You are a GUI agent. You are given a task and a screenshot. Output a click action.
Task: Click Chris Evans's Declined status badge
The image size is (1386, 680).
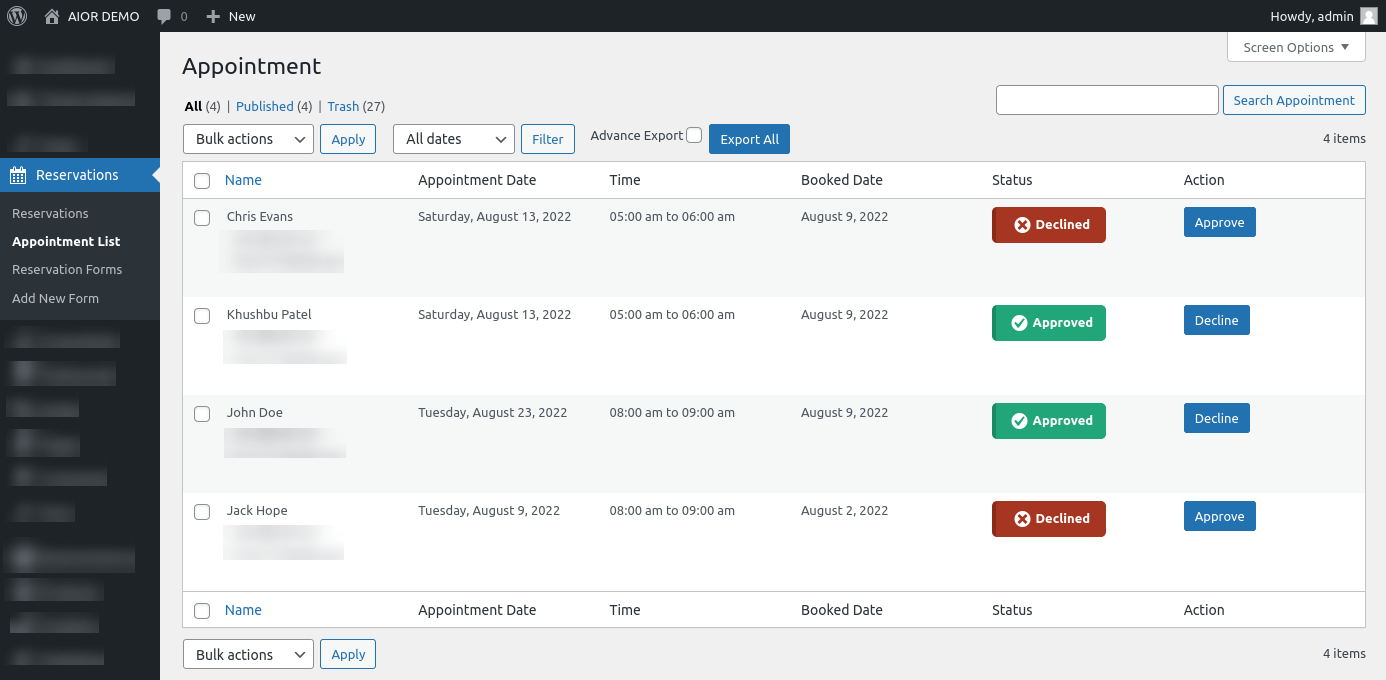coord(1048,225)
